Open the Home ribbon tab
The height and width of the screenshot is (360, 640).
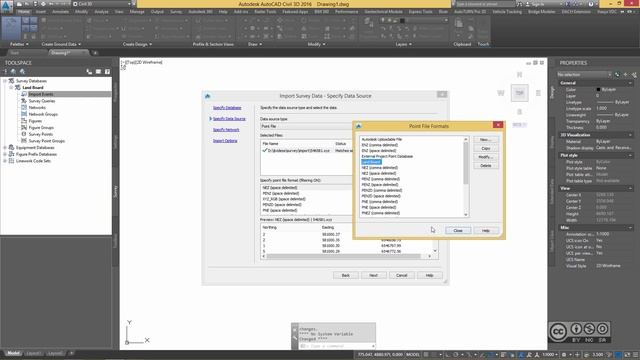[x=24, y=12]
